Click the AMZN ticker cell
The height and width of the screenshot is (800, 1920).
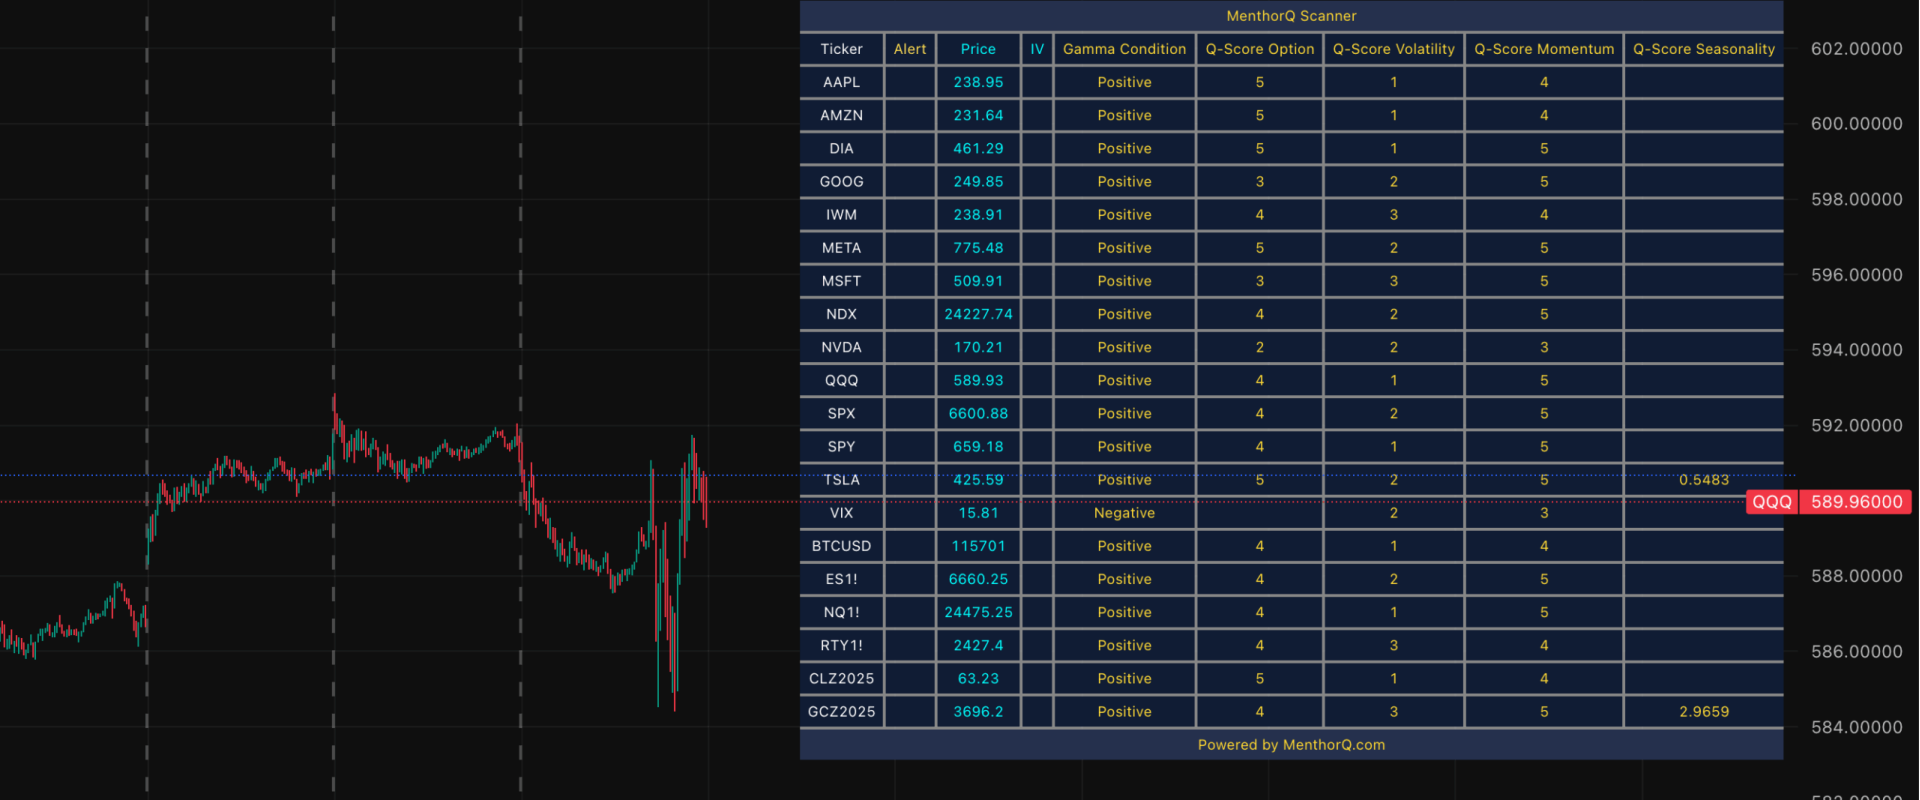[841, 115]
